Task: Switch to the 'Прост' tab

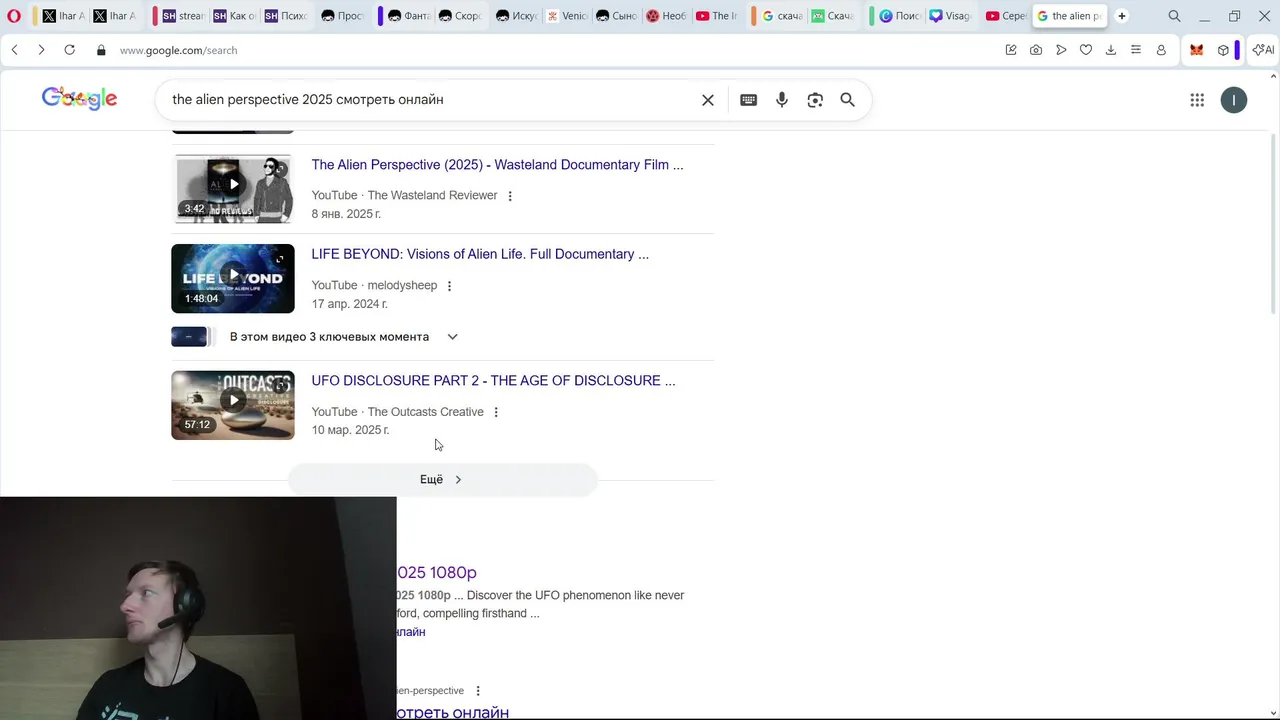Action: click(x=342, y=16)
